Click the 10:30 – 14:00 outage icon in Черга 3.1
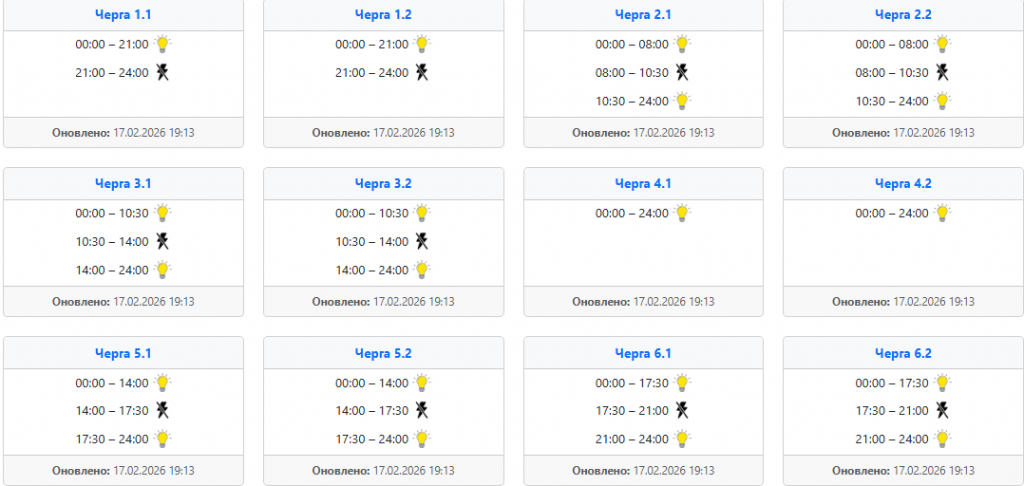The image size is (1024, 486). (162, 241)
